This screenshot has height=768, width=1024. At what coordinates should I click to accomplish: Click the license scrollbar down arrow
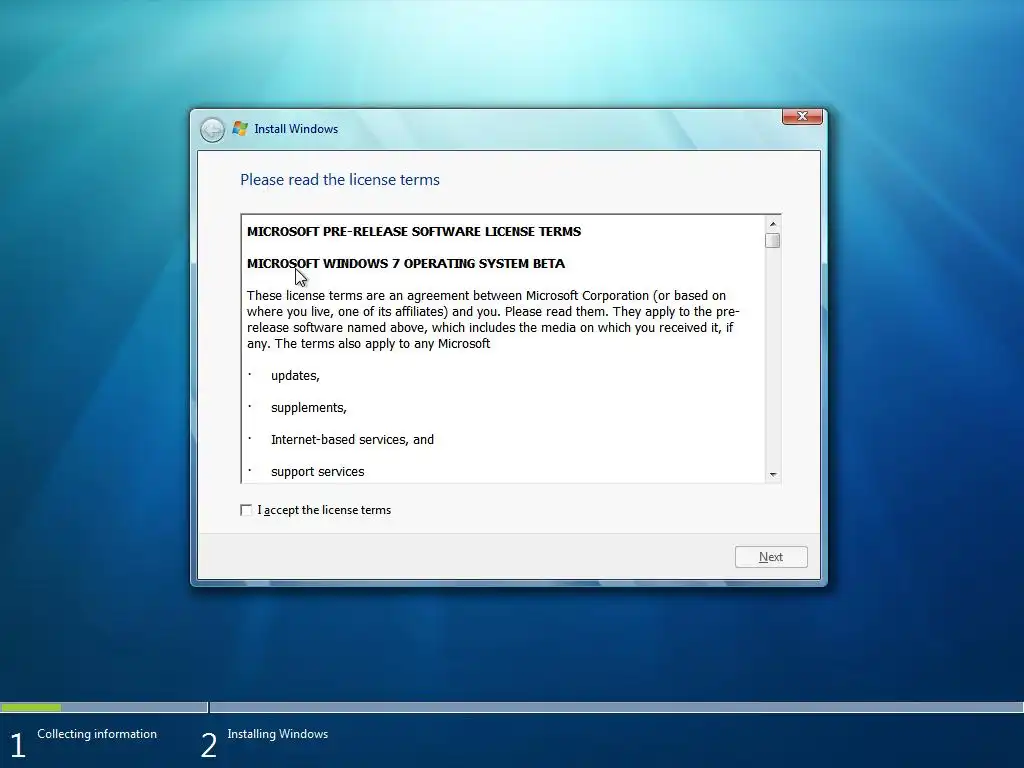773,475
